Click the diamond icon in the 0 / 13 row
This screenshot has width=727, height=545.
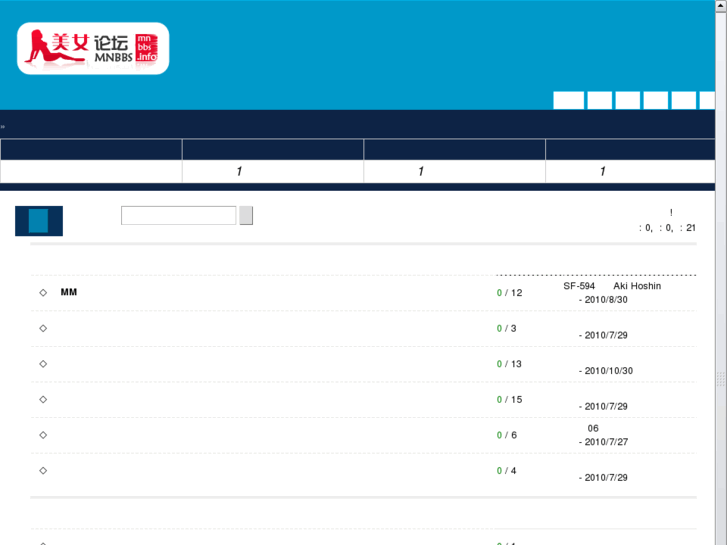click(43, 364)
